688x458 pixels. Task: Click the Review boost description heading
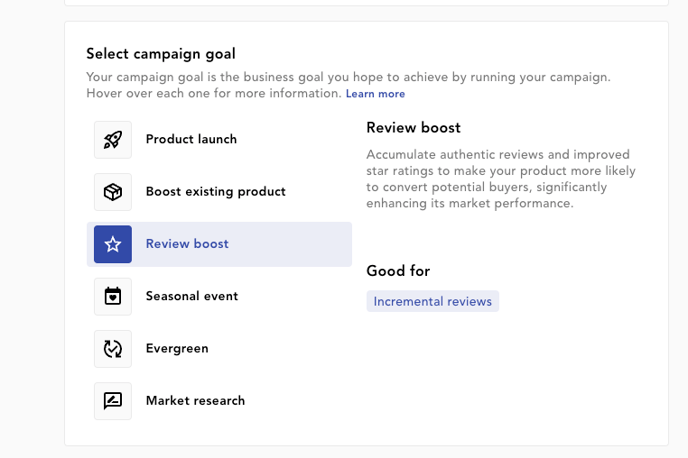click(x=413, y=128)
